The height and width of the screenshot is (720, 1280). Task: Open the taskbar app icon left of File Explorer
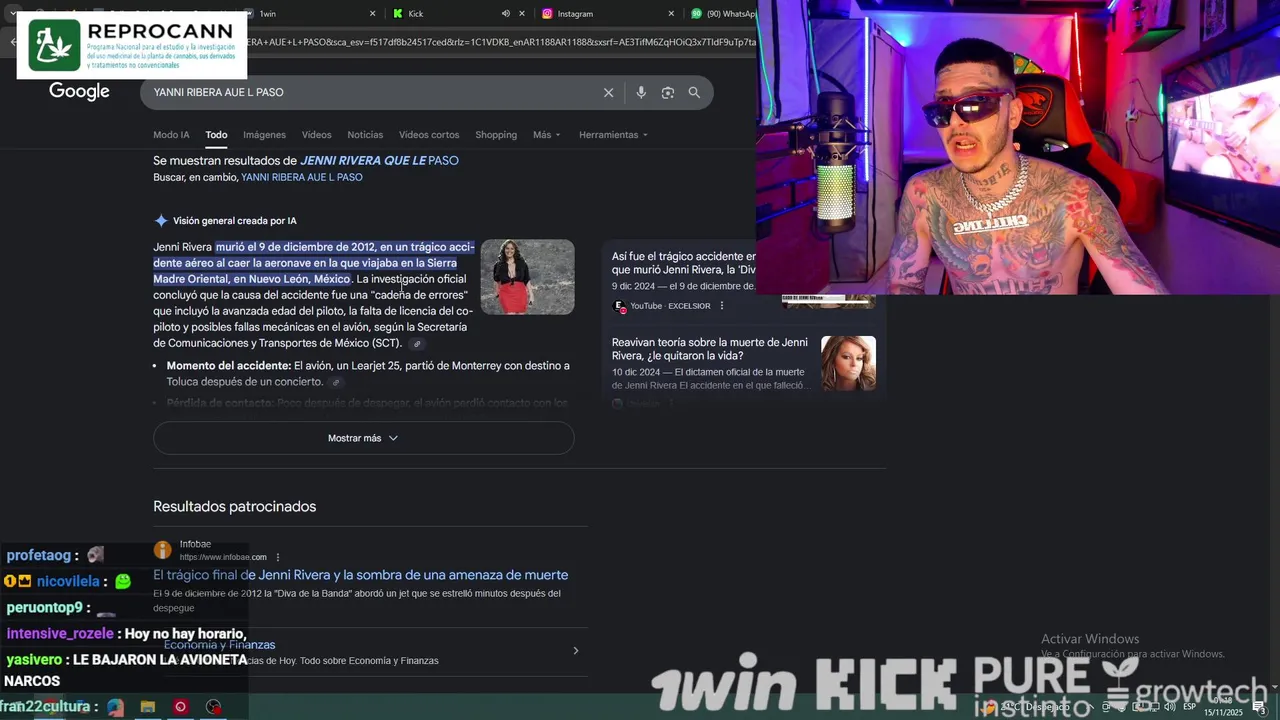[116, 707]
